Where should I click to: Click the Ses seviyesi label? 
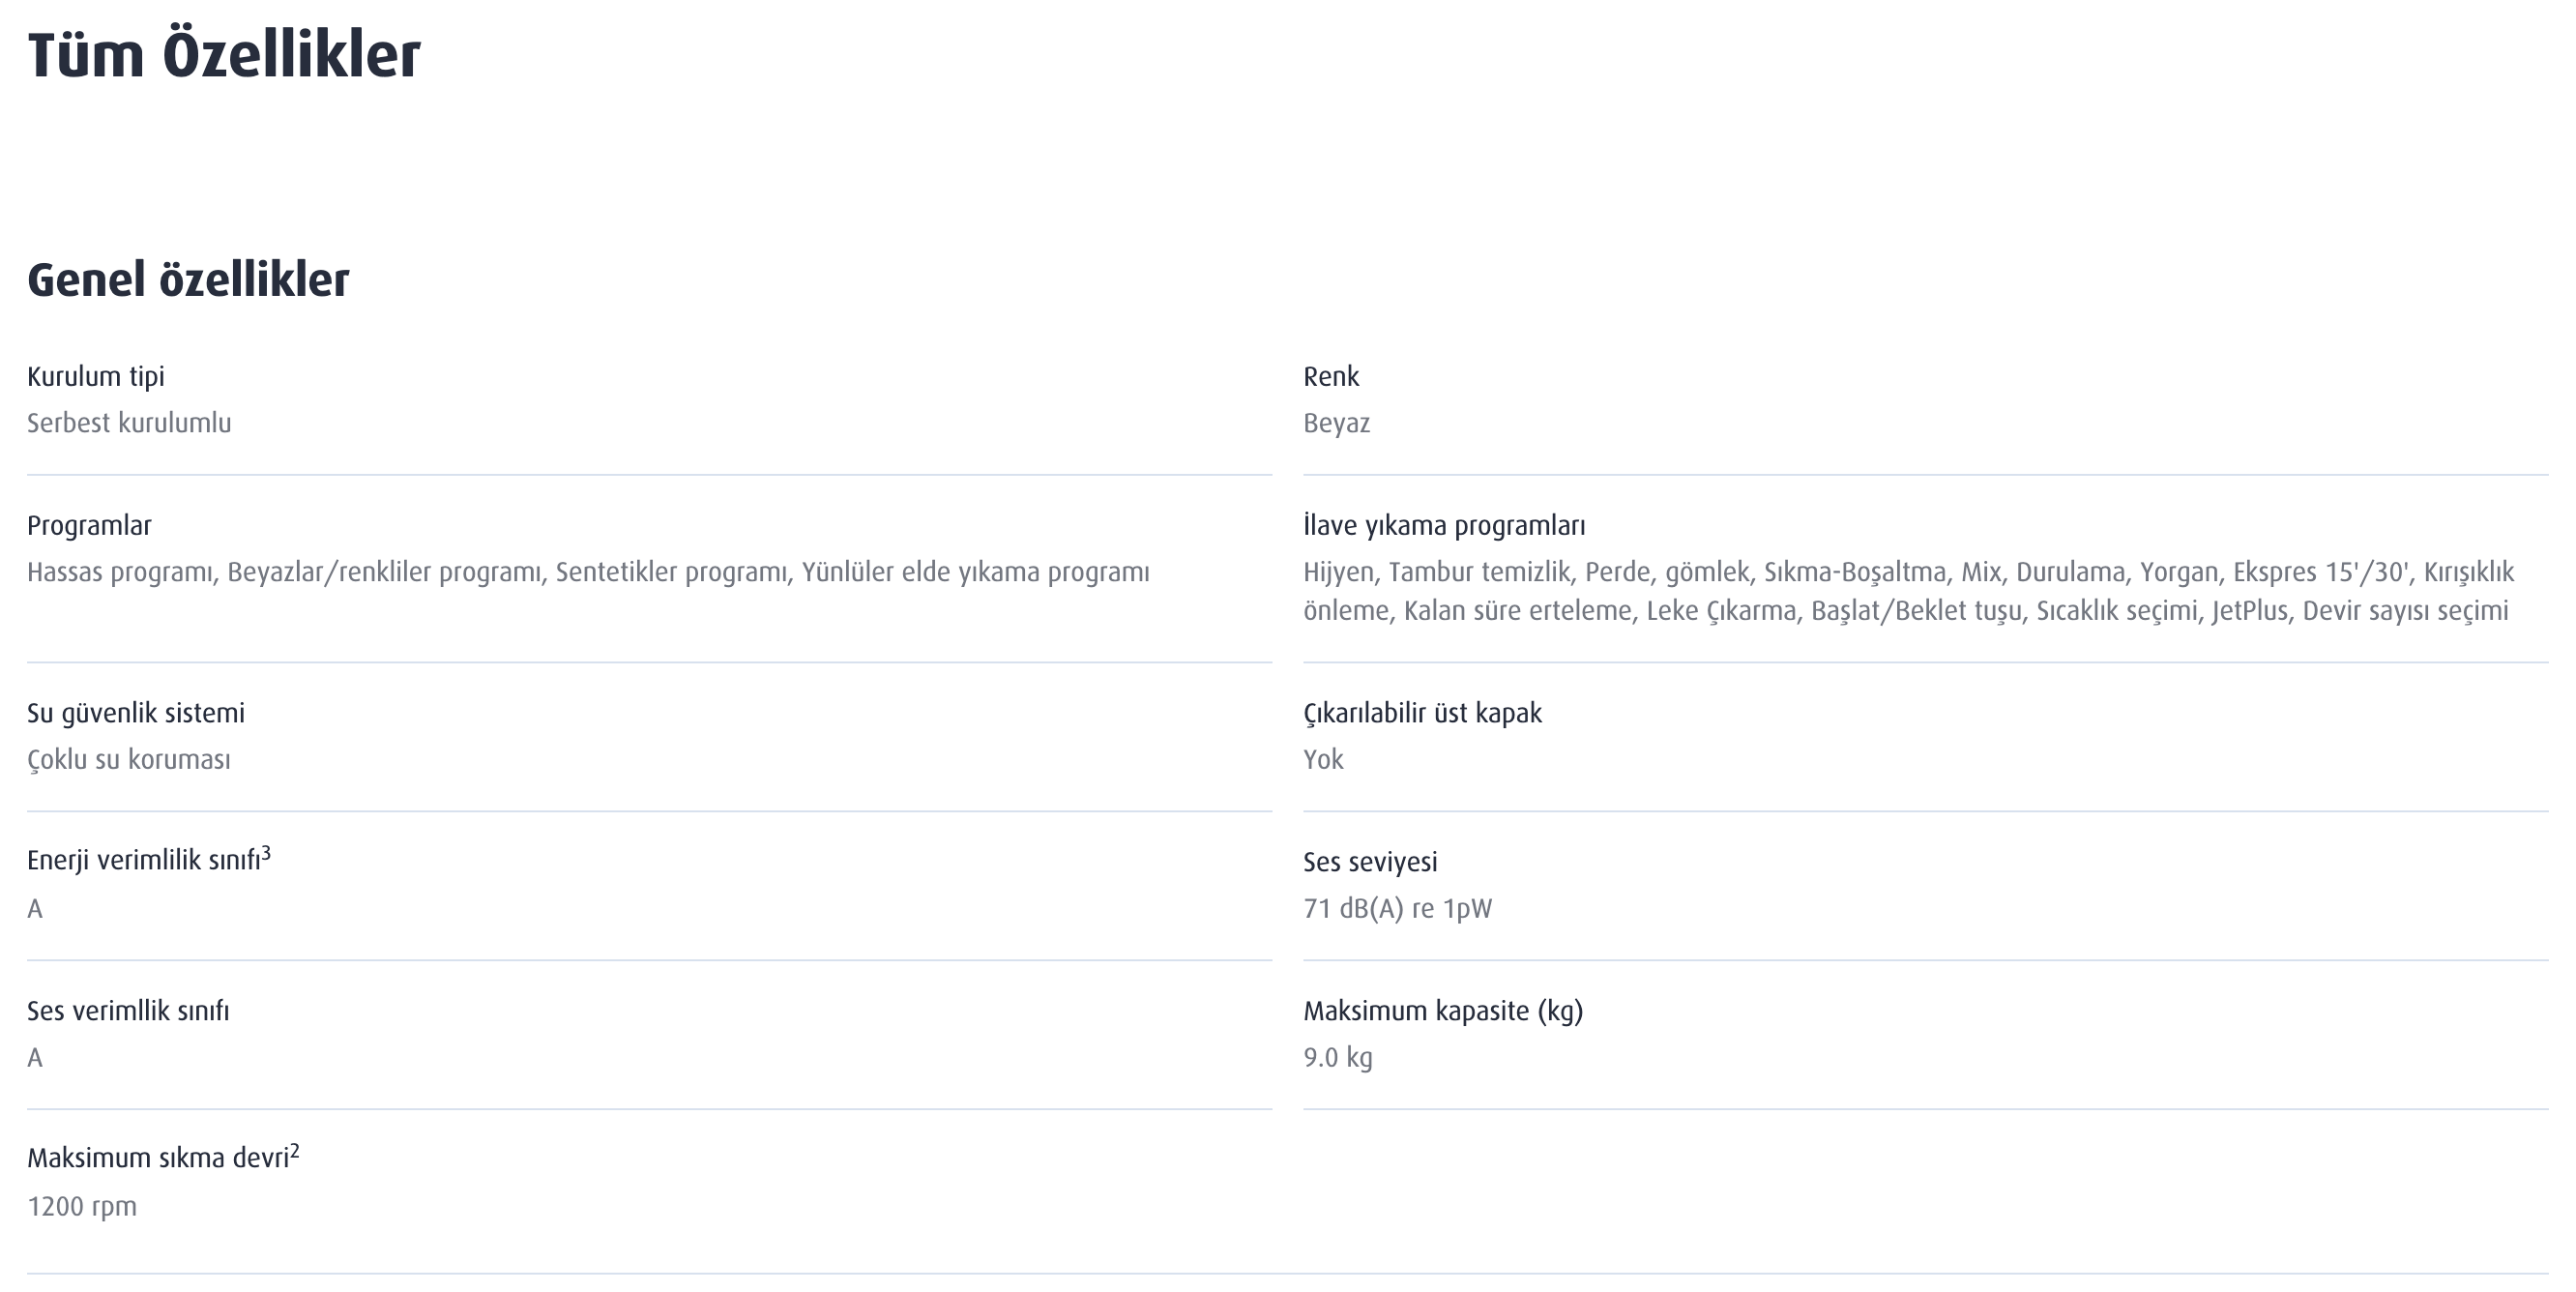[x=1370, y=861]
